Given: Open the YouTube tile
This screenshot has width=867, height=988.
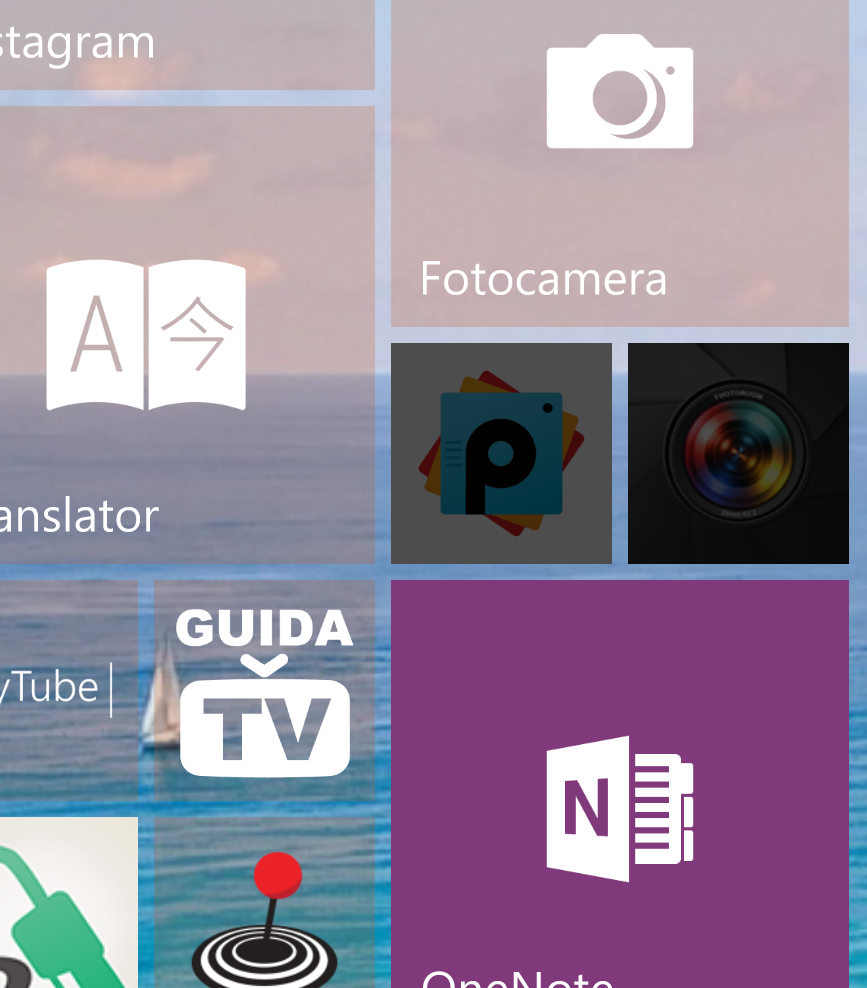Looking at the screenshot, I should click(x=69, y=691).
